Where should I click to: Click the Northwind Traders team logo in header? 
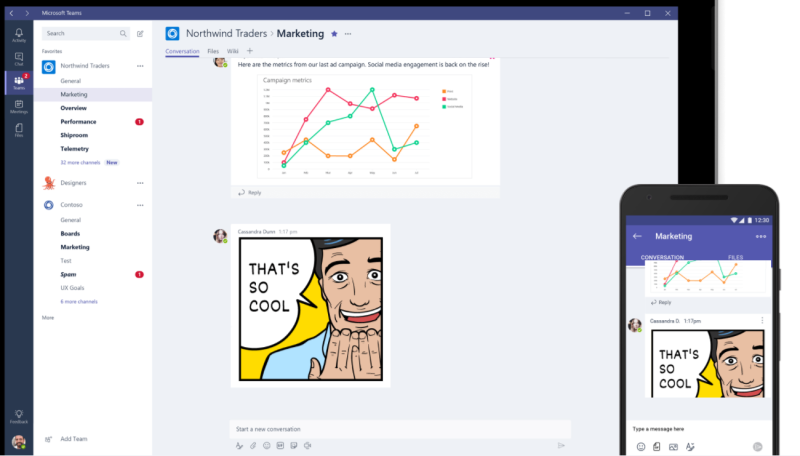point(172,34)
